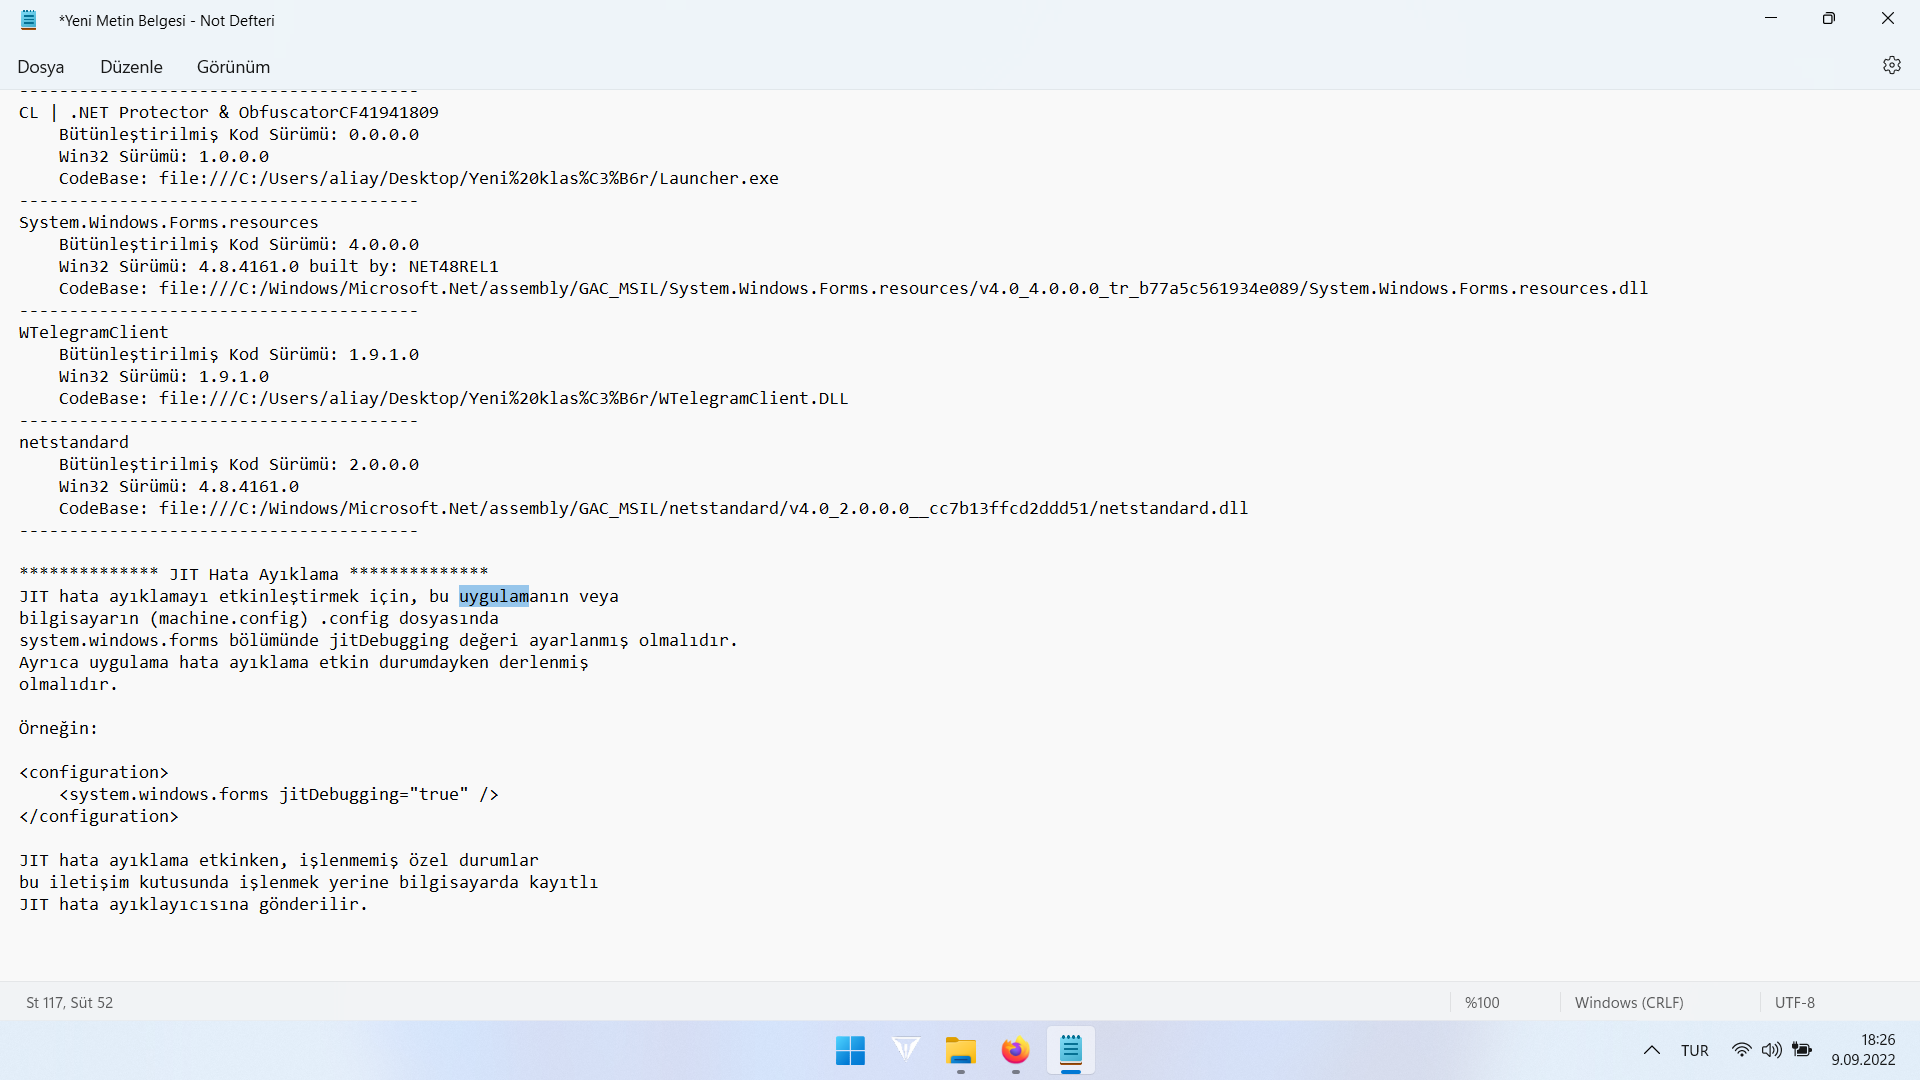Screen dimensions: 1920x1080
Task: Open clock showing 18:26 9.09.2022
Action: pos(1863,1050)
